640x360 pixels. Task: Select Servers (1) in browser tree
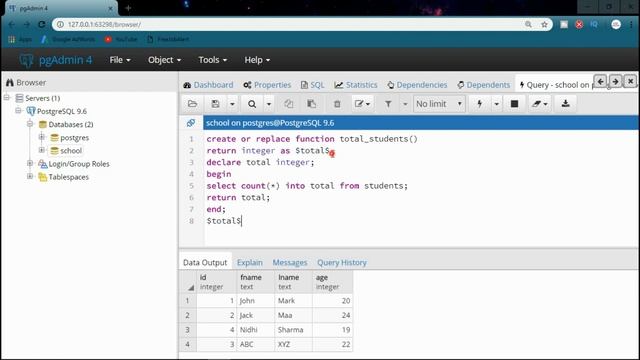pyautogui.click(x=42, y=98)
